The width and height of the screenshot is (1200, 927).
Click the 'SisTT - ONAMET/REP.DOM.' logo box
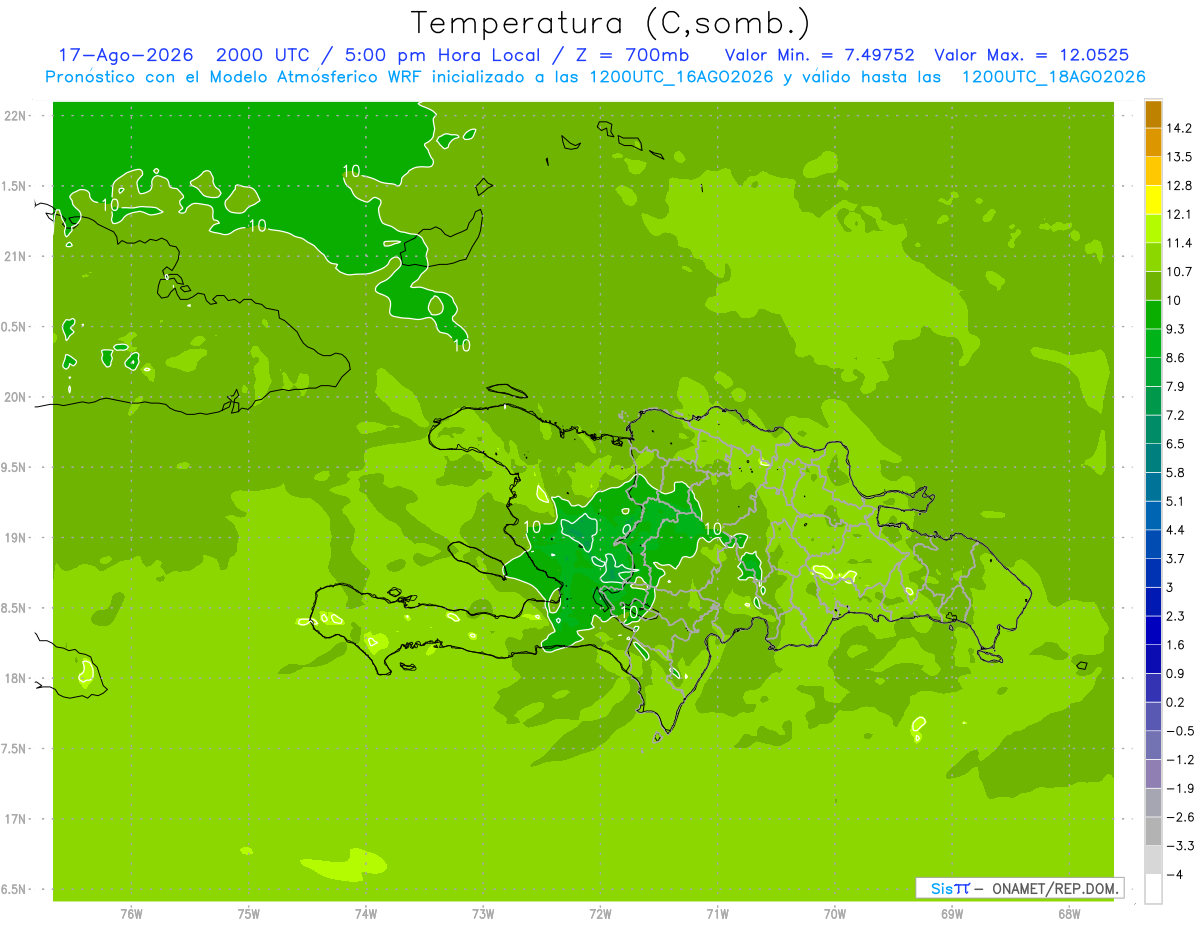[x=1019, y=888]
